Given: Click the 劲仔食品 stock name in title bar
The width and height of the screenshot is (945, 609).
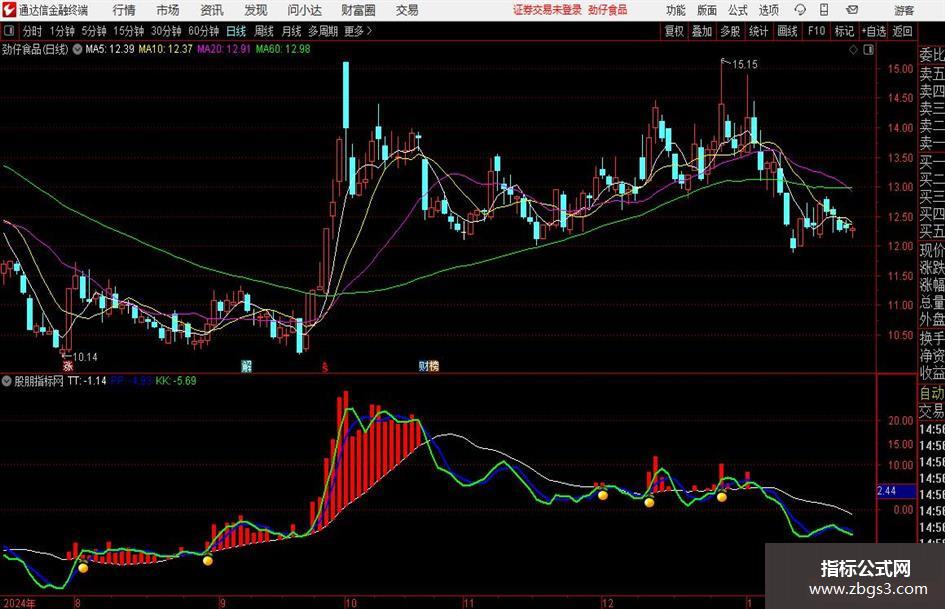Looking at the screenshot, I should pos(608,10).
